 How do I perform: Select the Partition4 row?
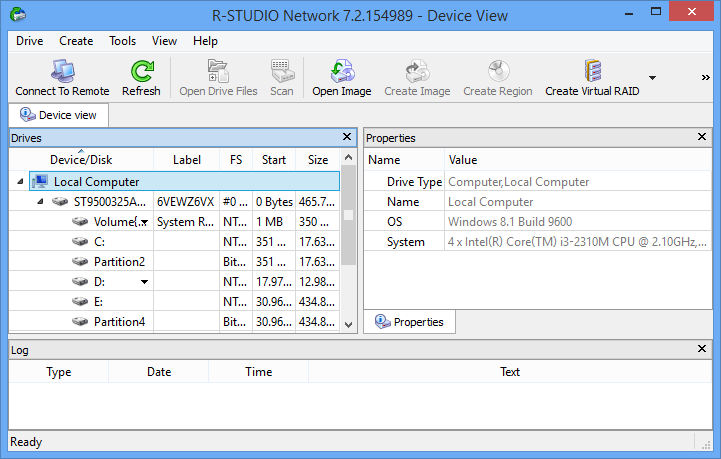point(174,321)
